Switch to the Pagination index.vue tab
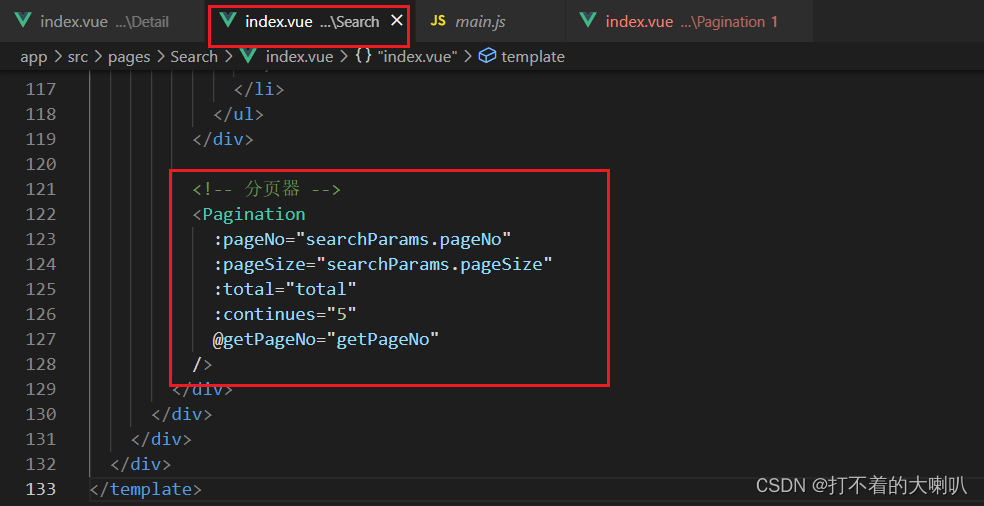Image resolution: width=984 pixels, height=506 pixels. coord(688,21)
